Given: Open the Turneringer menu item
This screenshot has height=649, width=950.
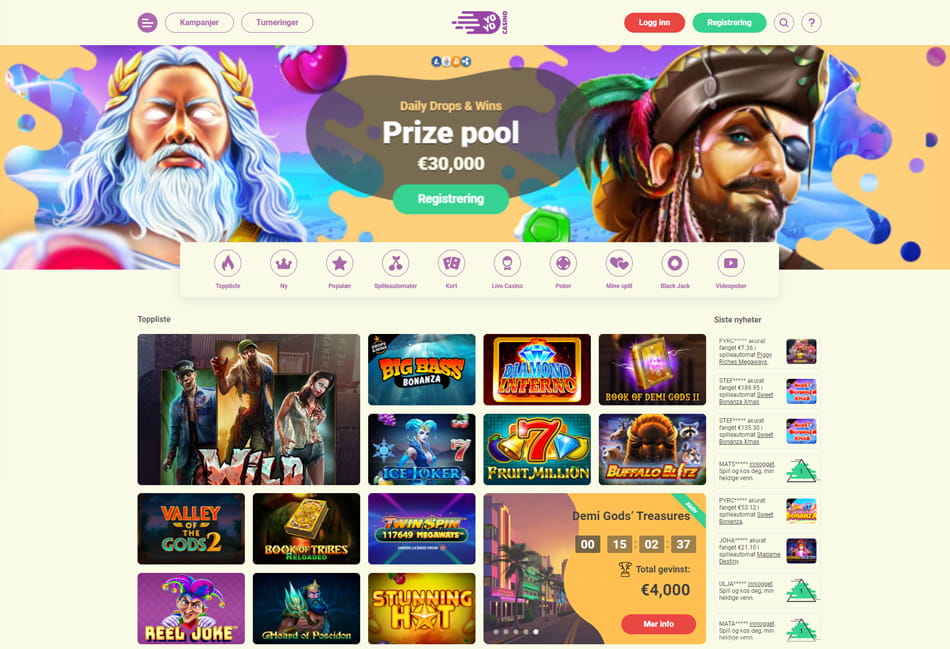Looking at the screenshot, I should [277, 22].
